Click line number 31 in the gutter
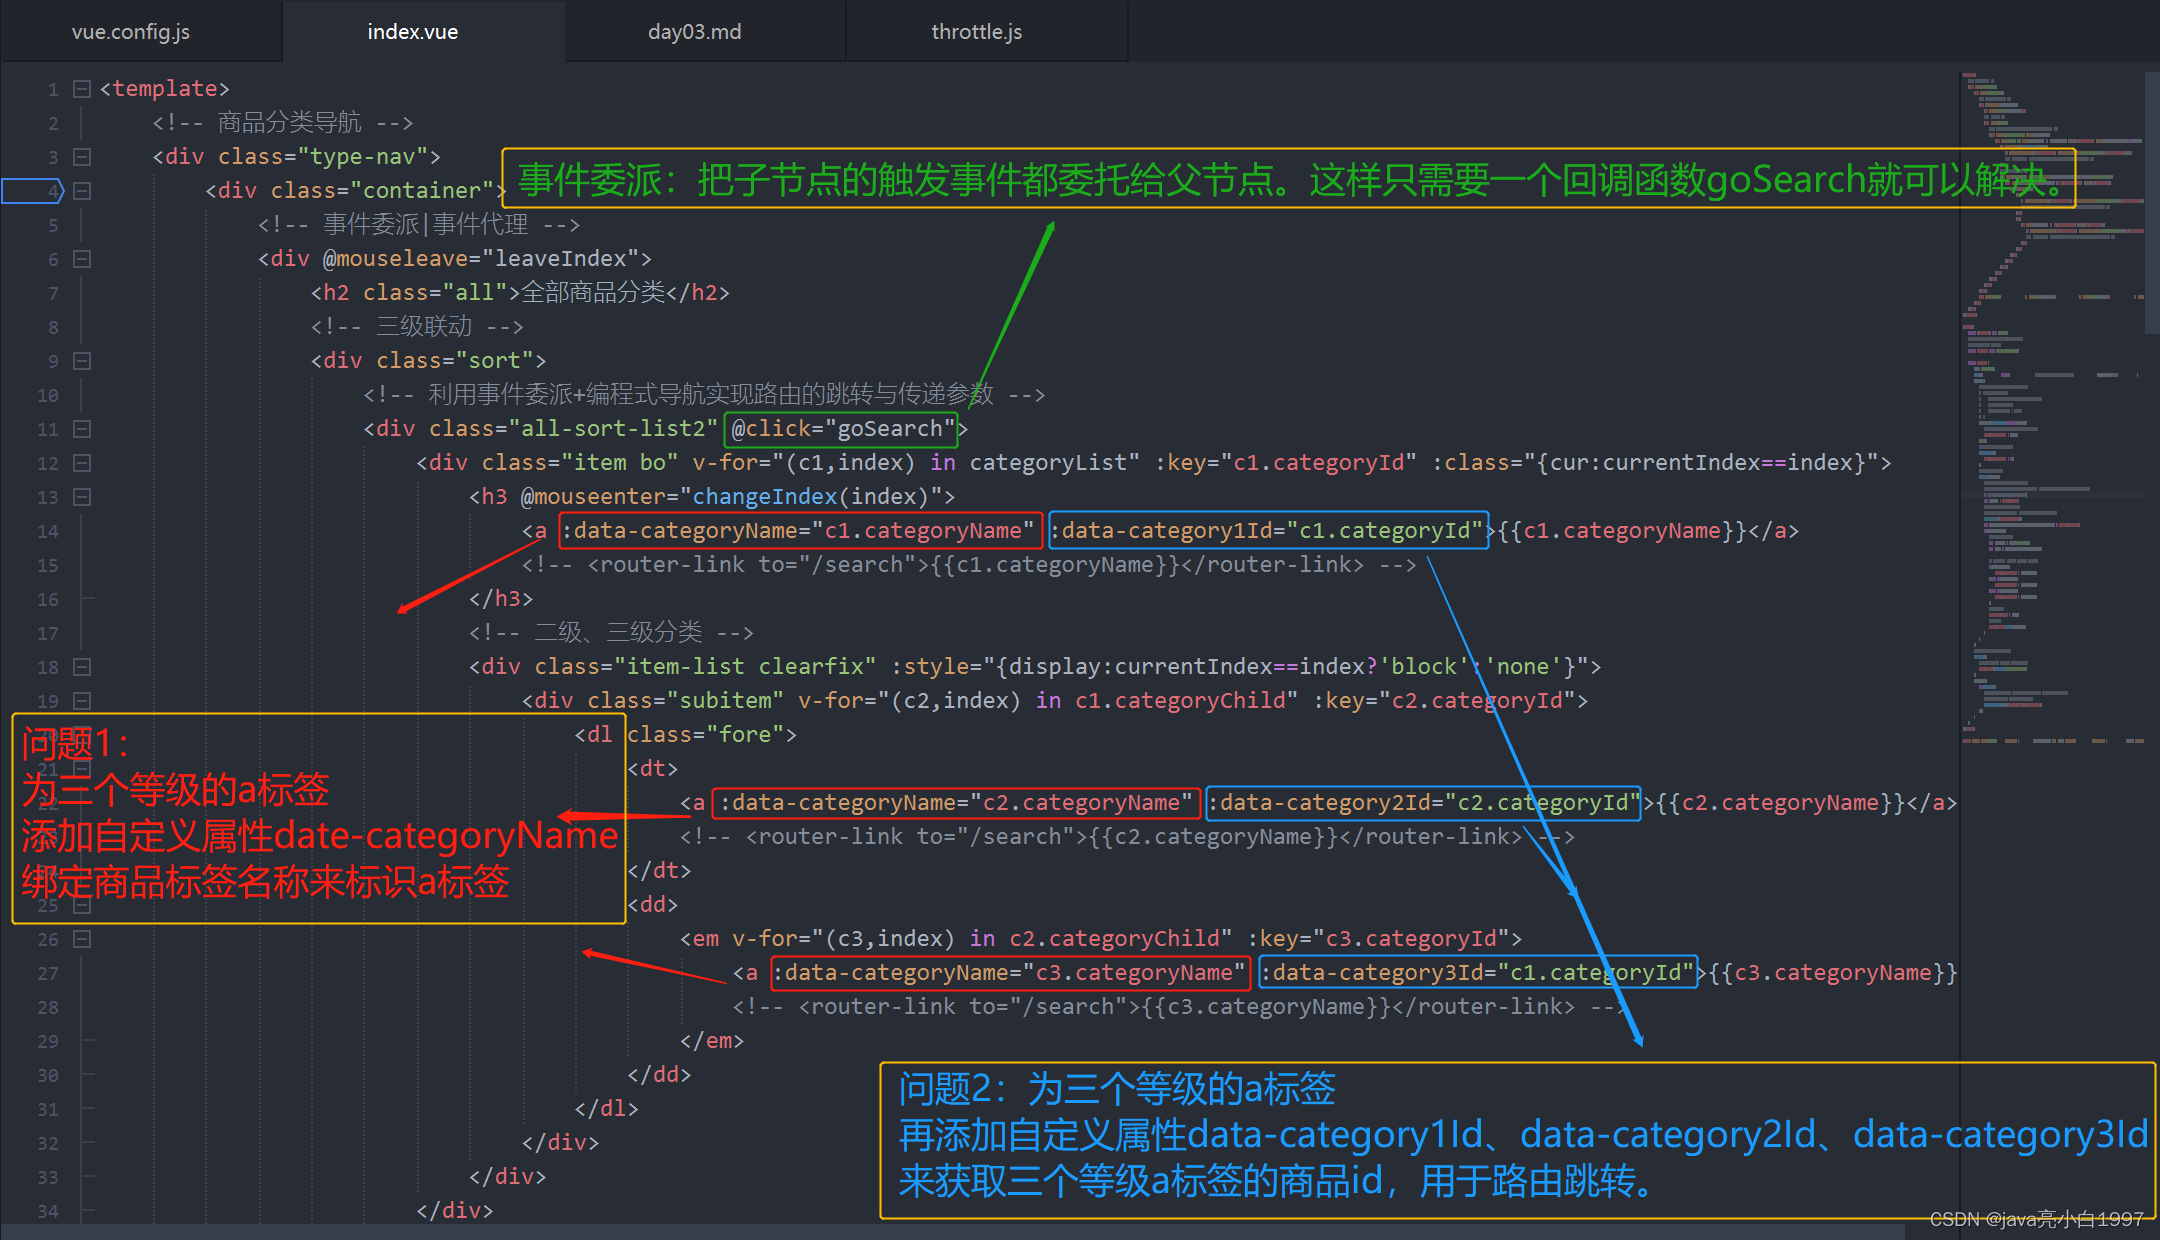 coord(48,1110)
